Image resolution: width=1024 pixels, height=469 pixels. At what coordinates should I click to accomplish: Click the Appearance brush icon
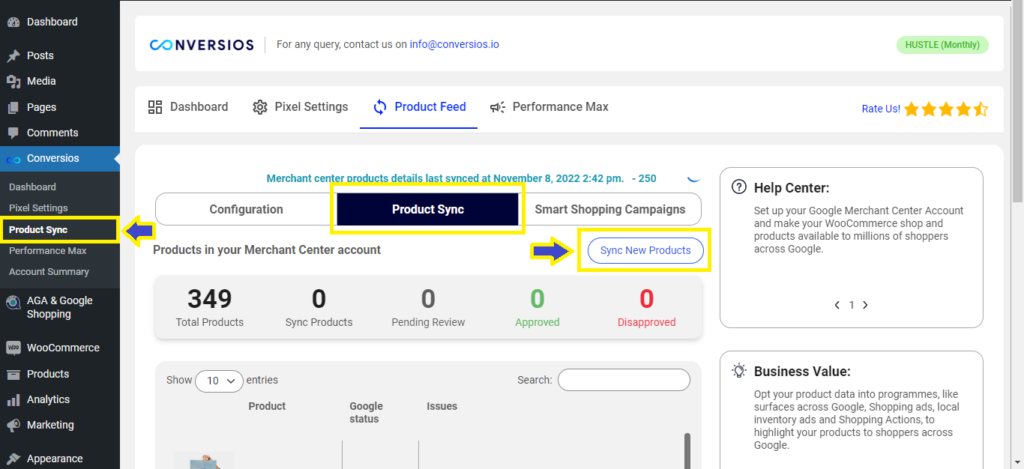click(x=13, y=459)
